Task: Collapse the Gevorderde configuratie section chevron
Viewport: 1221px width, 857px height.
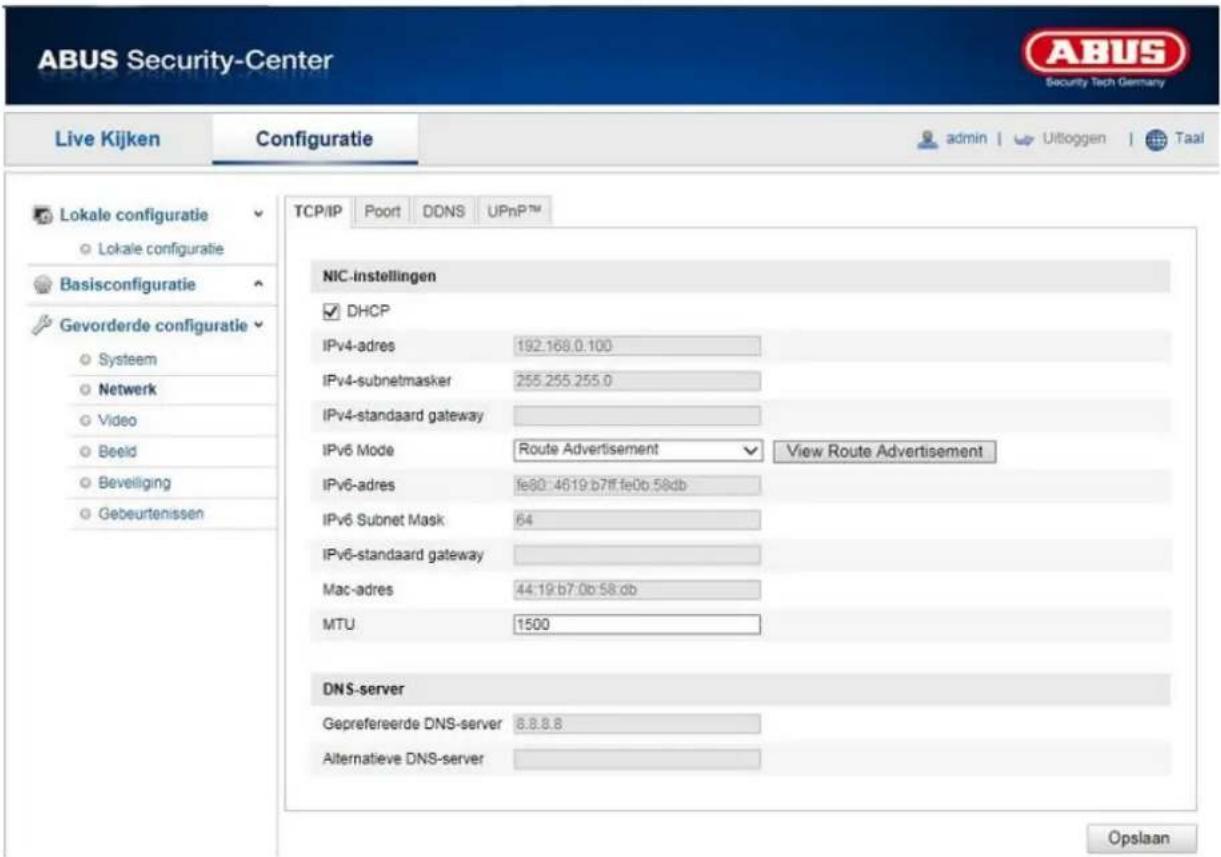Action: (259, 325)
